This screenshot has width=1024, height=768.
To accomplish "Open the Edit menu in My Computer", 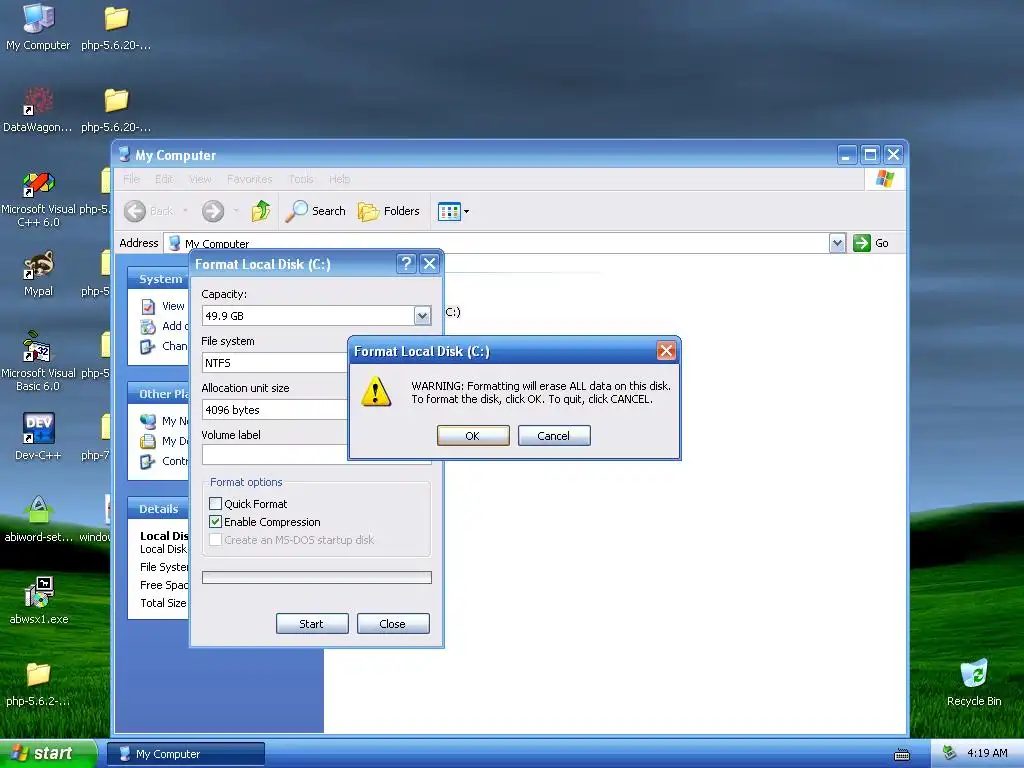I will pos(164,179).
